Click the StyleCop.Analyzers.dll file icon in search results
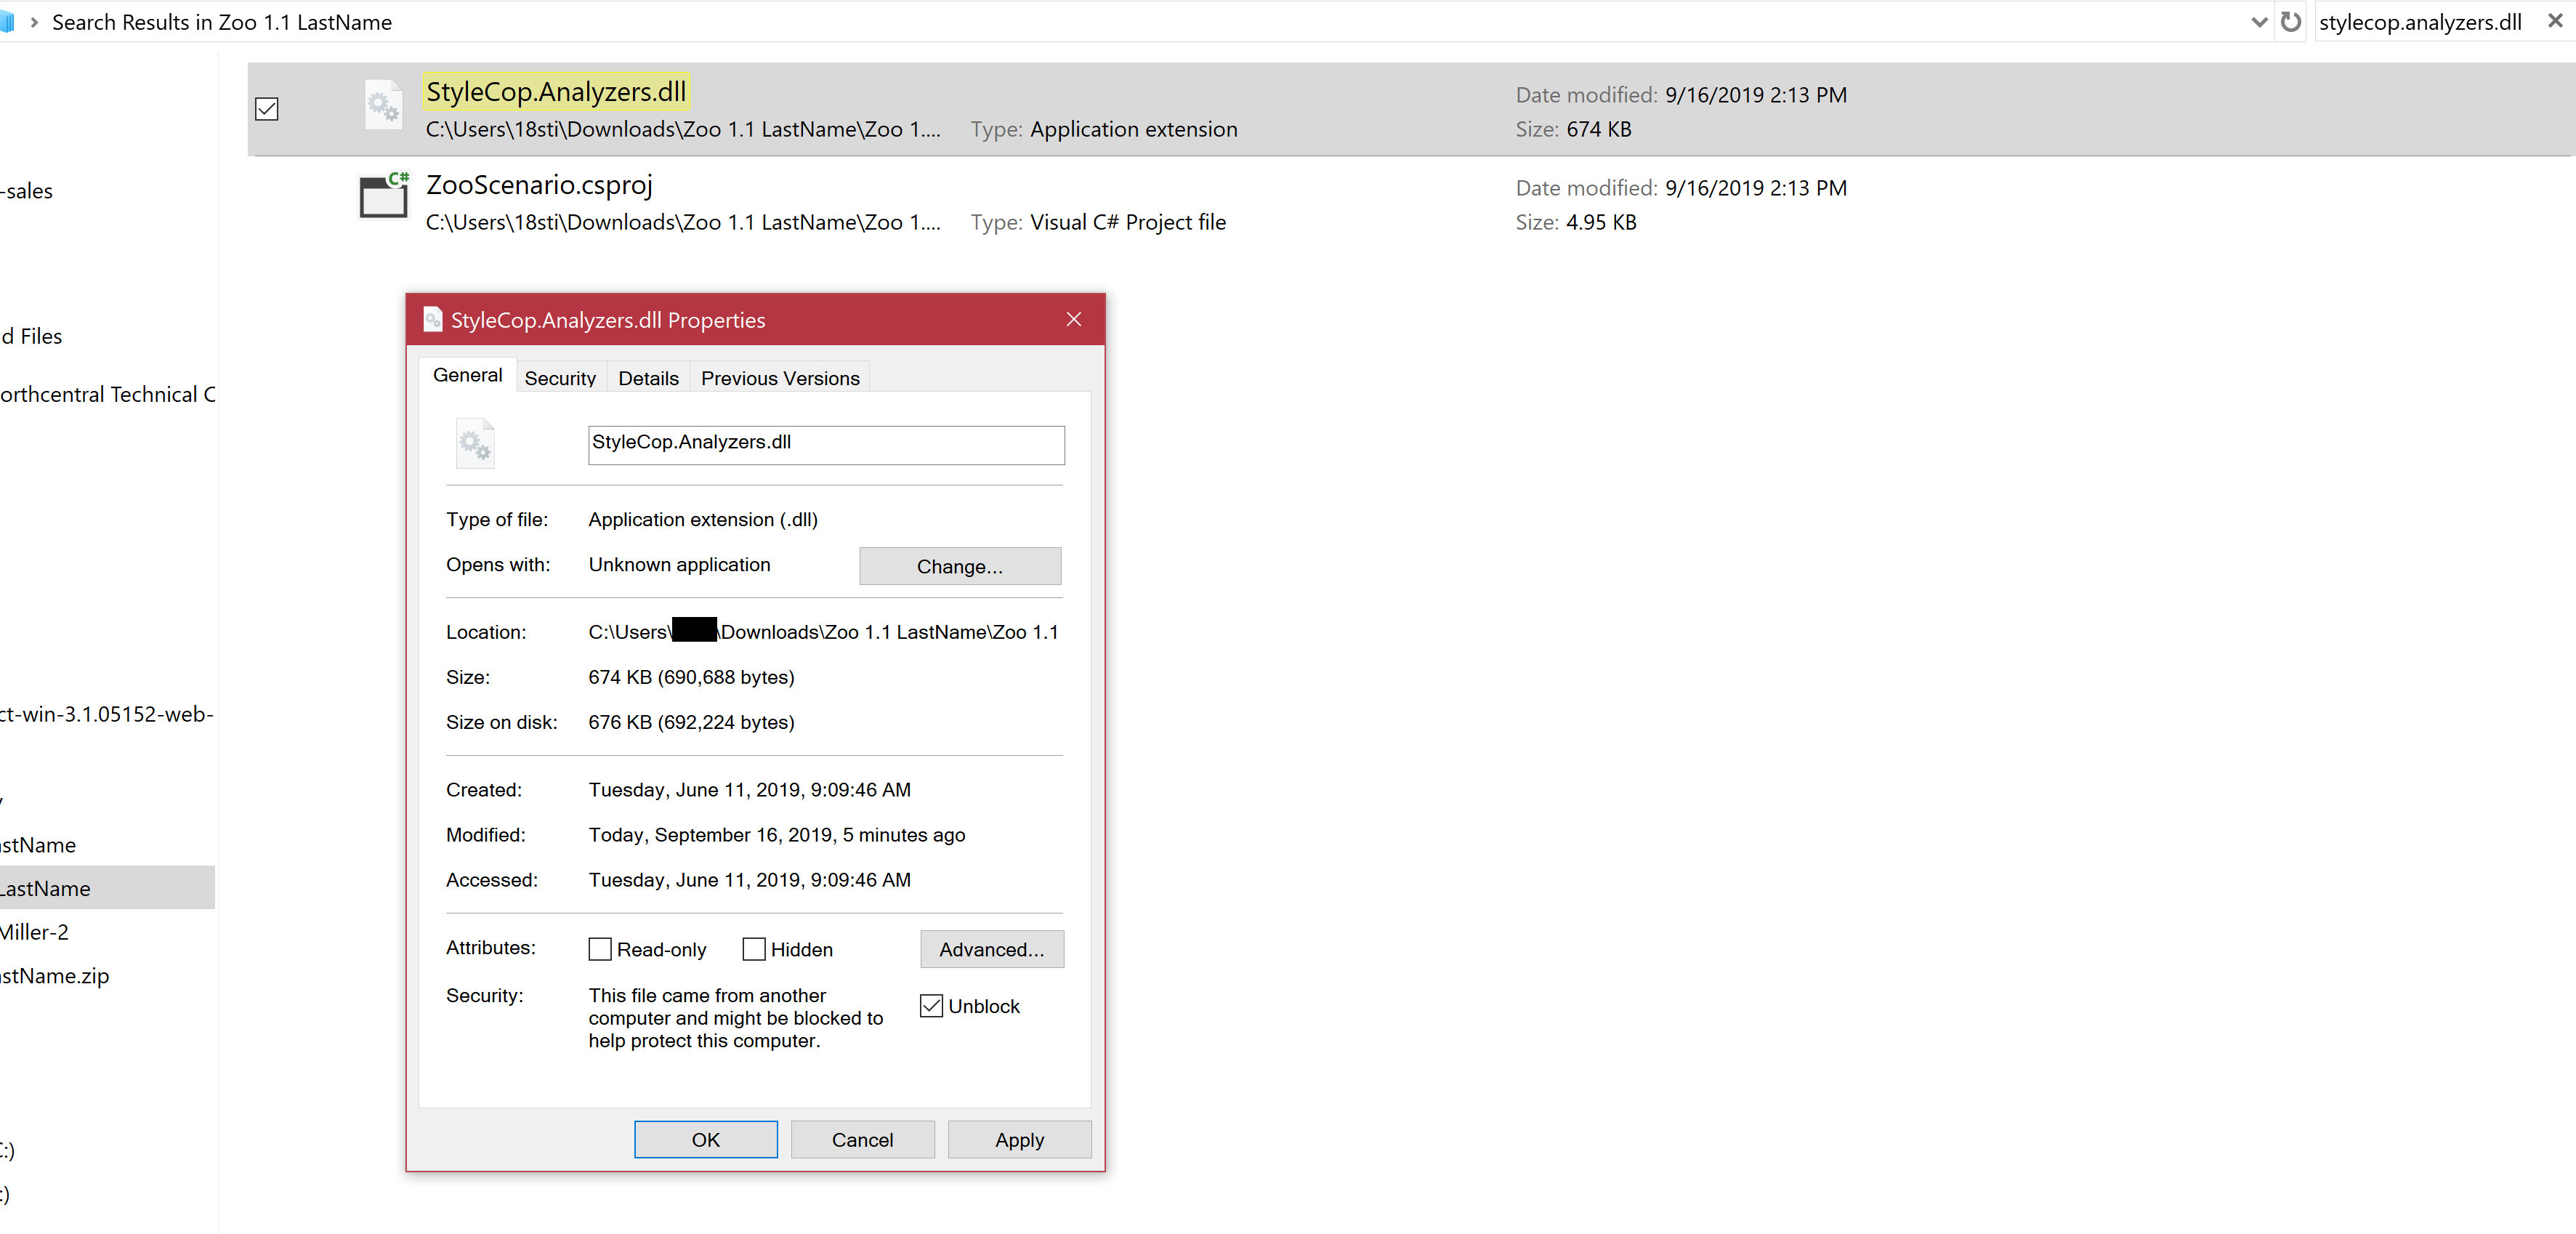 coord(382,105)
